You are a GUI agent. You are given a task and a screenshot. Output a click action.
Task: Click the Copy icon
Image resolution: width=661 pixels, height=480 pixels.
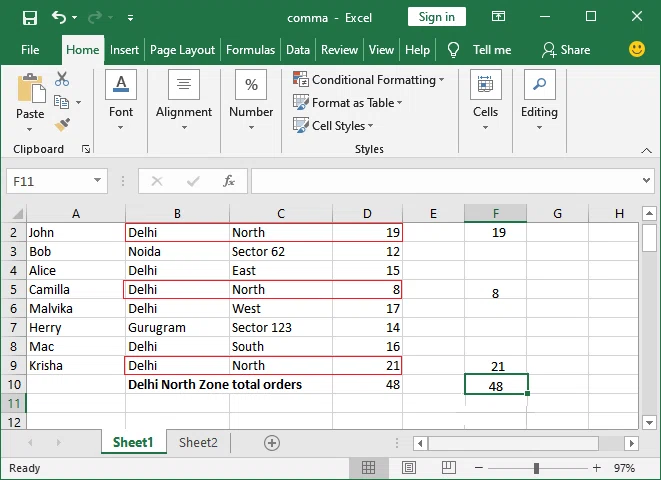pyautogui.click(x=62, y=102)
